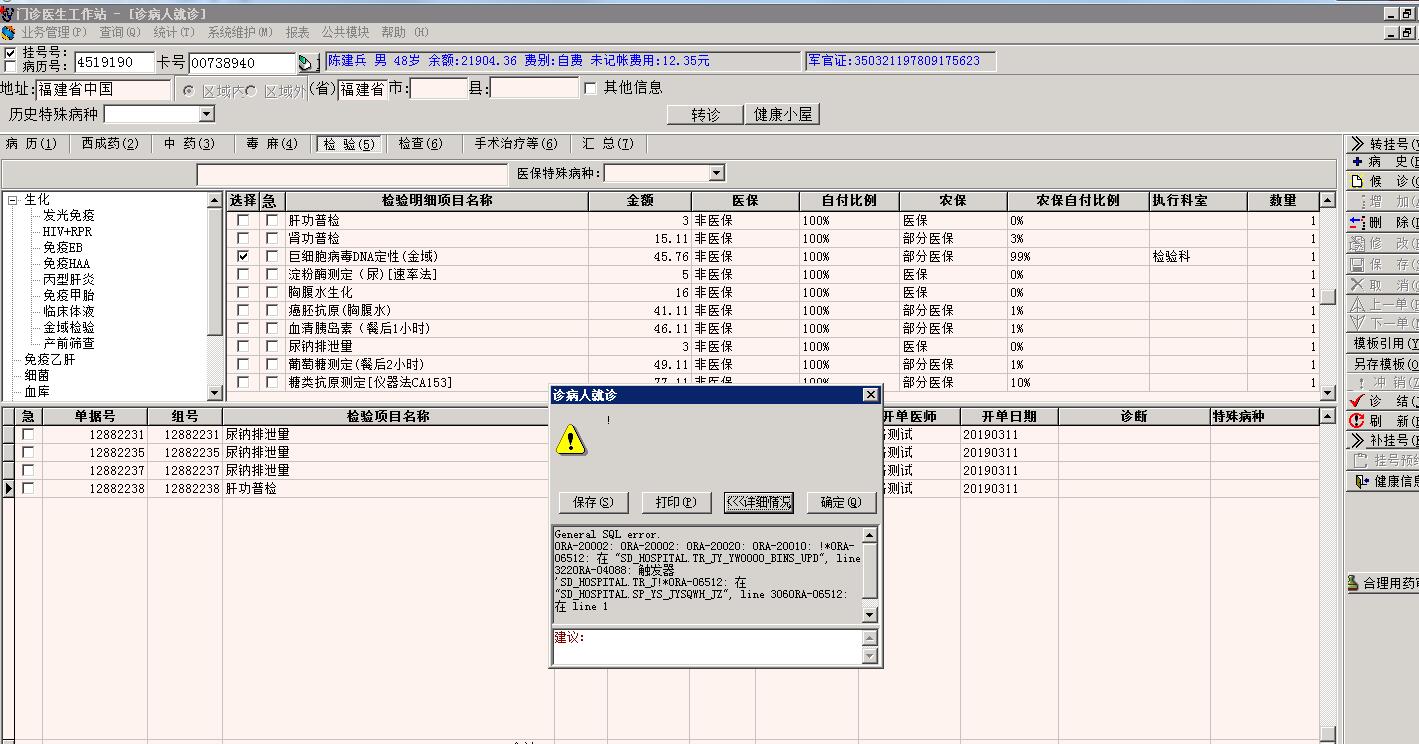Image resolution: width=1419 pixels, height=744 pixels.
Task: Open the 统计(T) menu
Action: click(x=175, y=32)
